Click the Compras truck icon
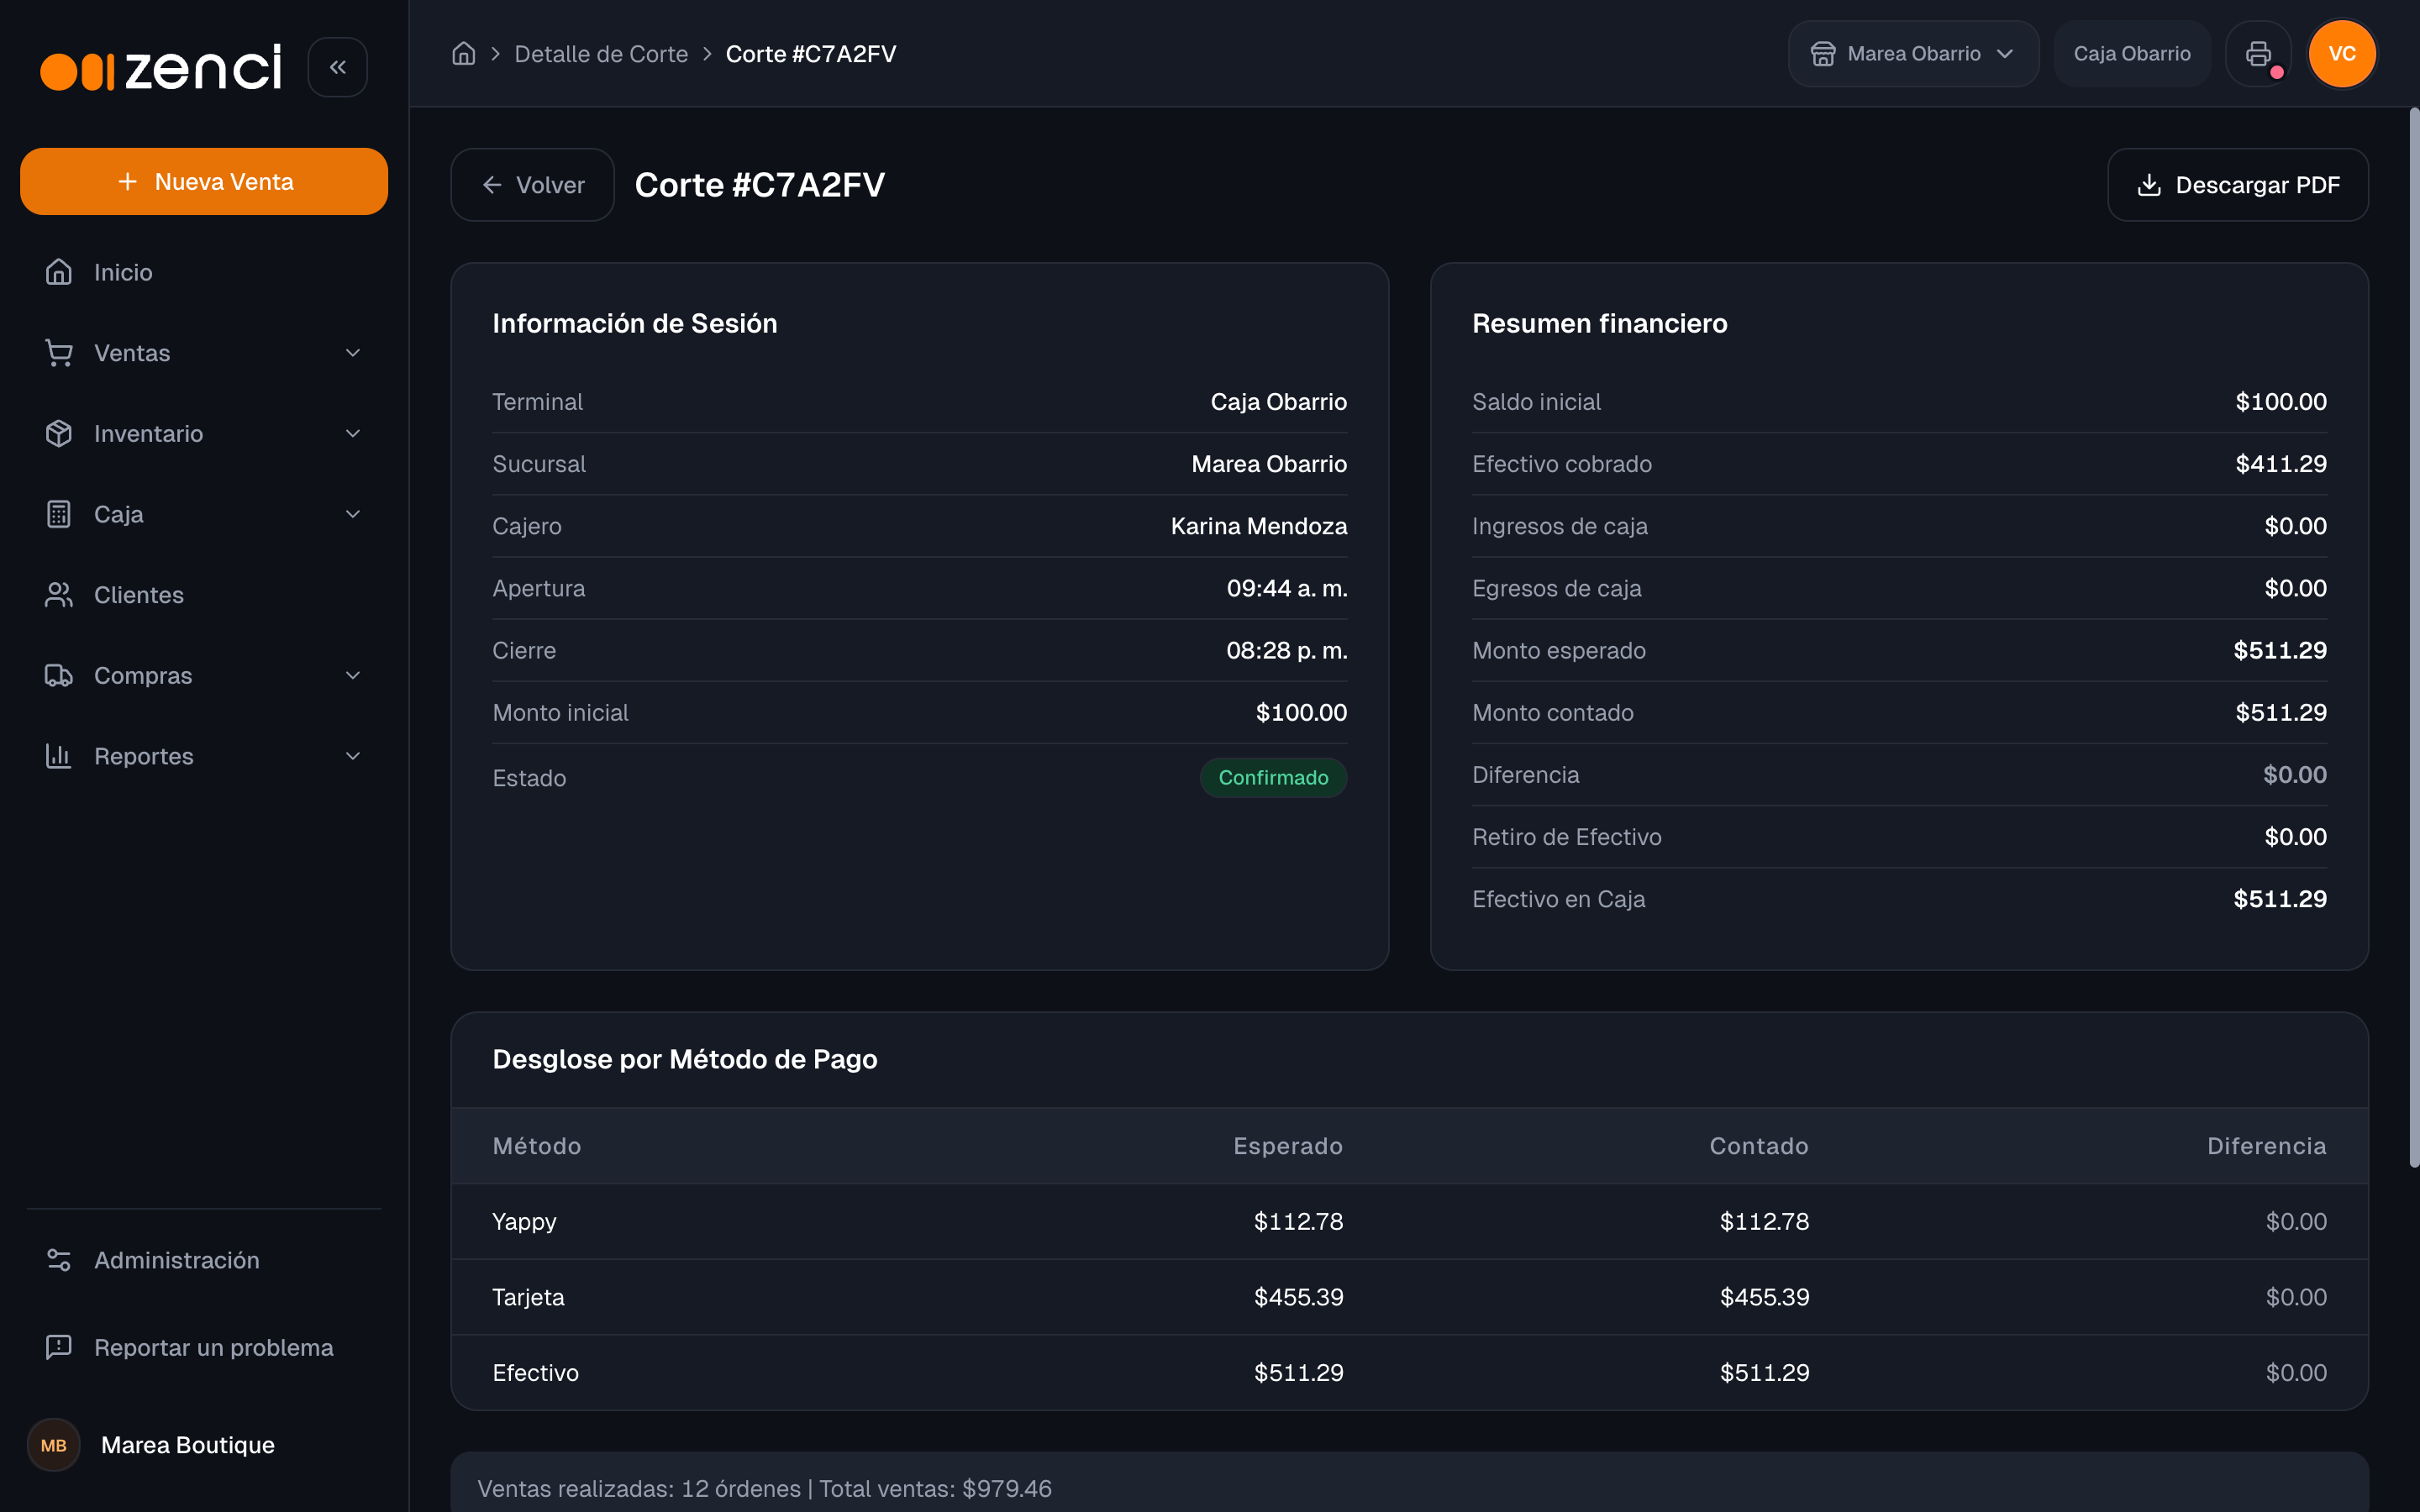The width and height of the screenshot is (2420, 1512). (x=59, y=675)
